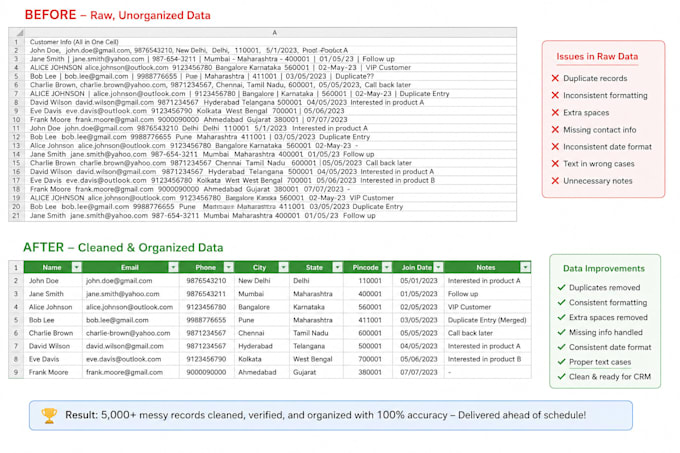
Task: Select the city cell 'Pune' in cleaned table
Action: (262, 320)
